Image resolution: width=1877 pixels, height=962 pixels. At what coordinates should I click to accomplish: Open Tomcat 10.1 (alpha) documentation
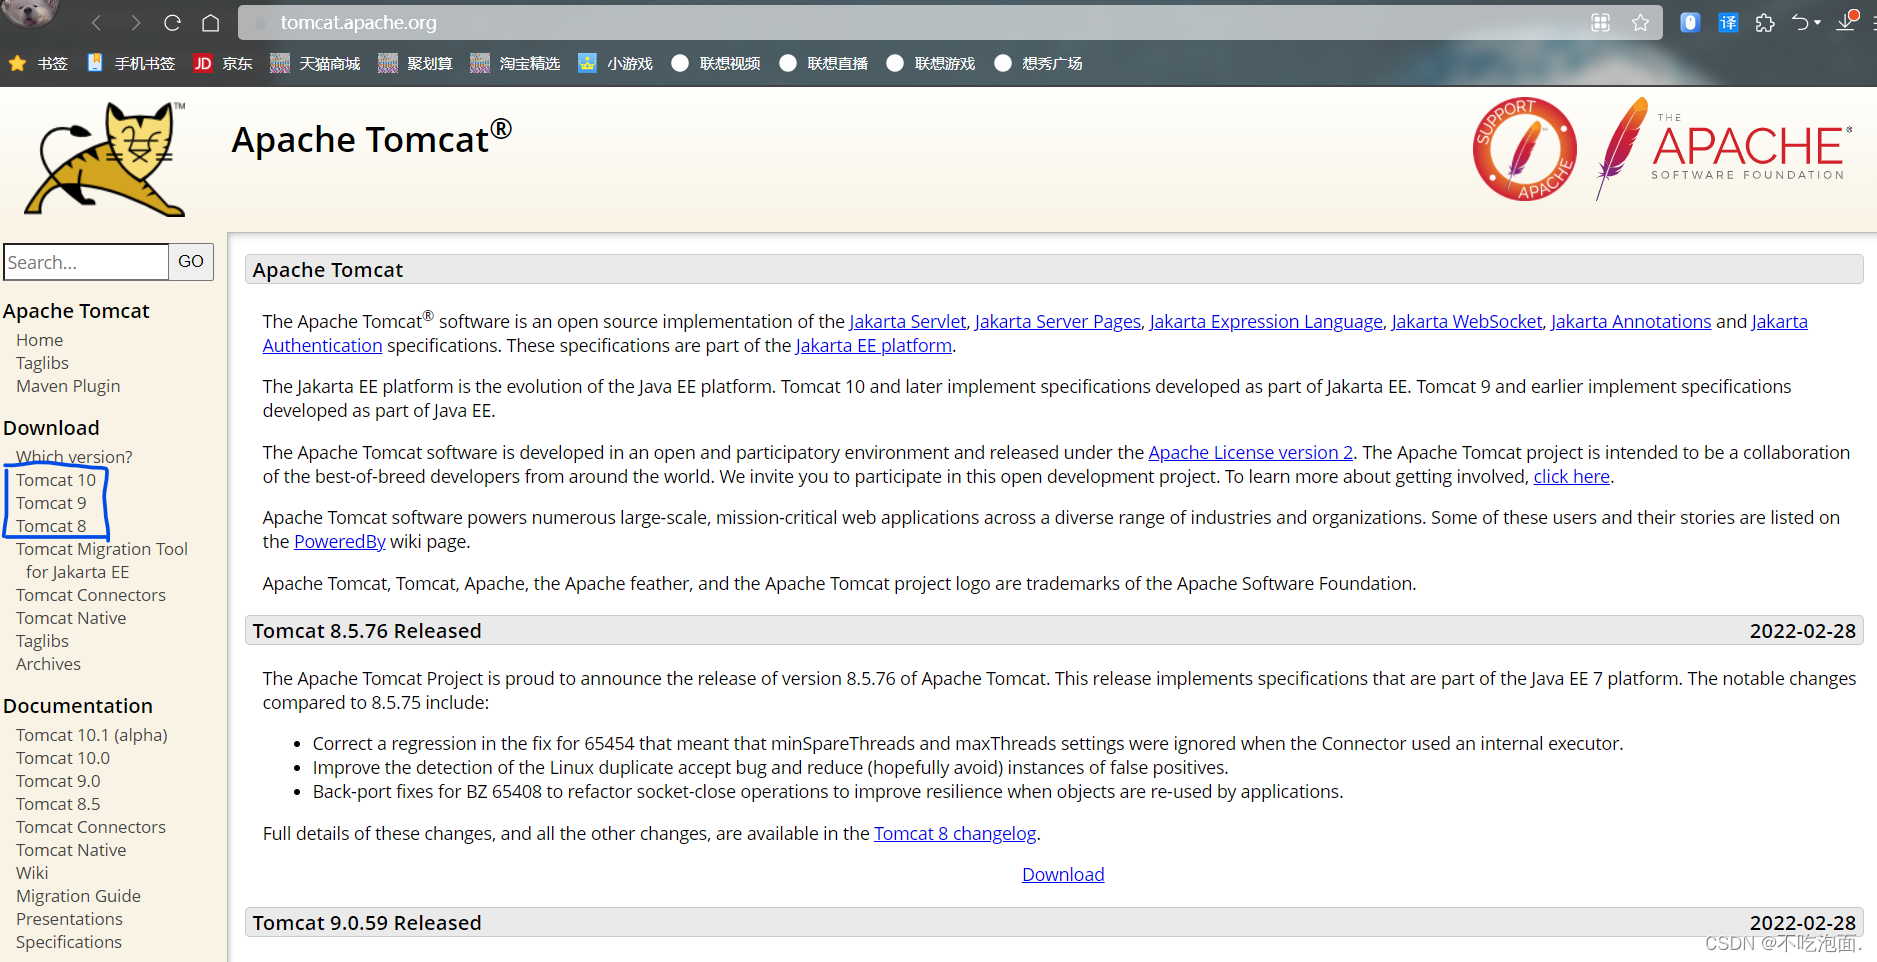coord(92,735)
